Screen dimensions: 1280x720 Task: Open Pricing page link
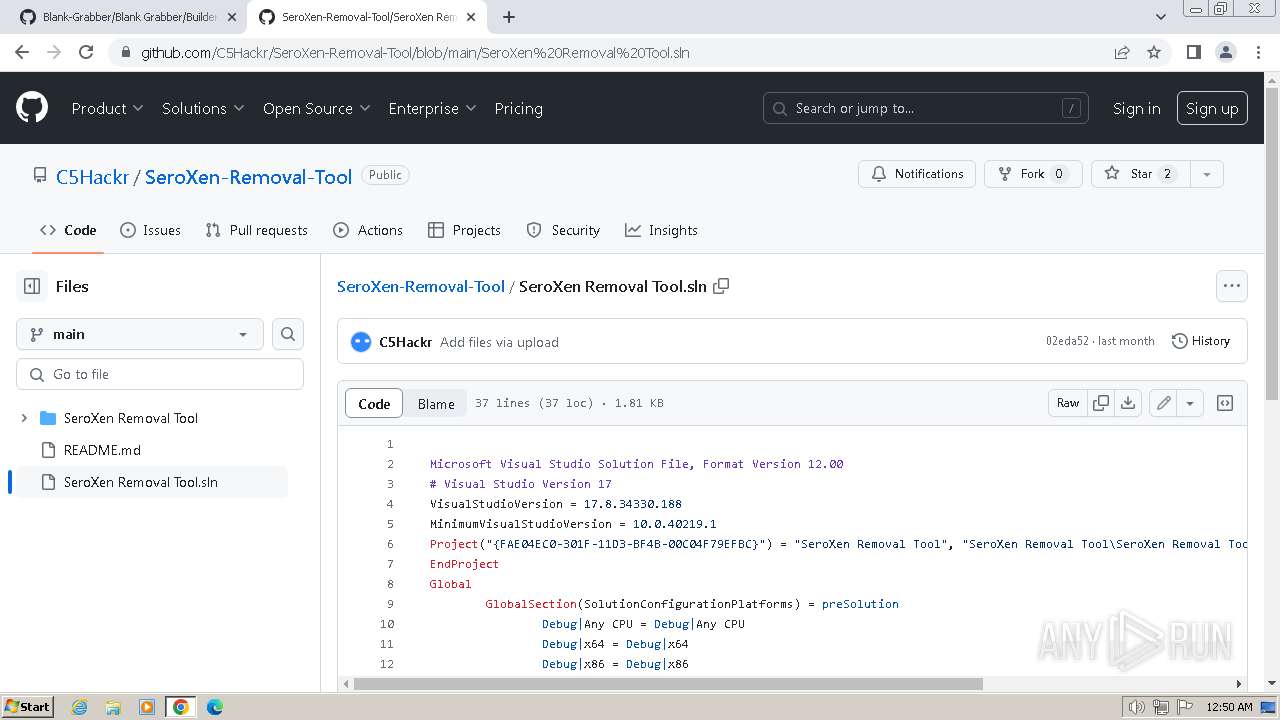coord(518,108)
